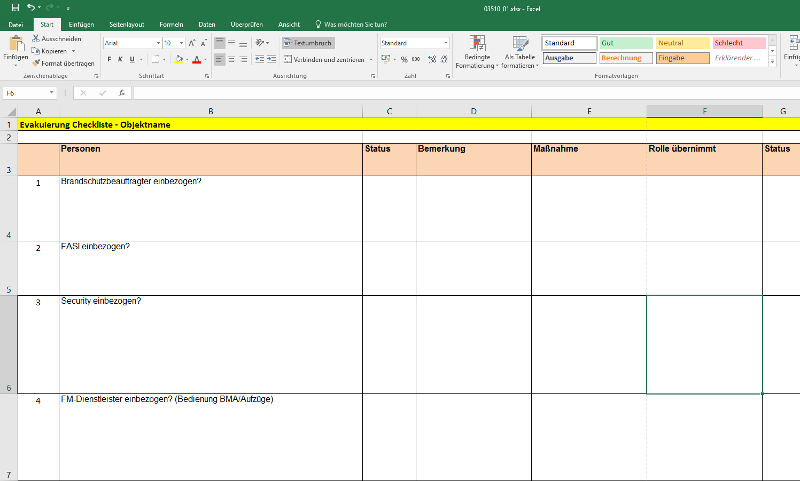Click the Save icon in title bar
Image resolution: width=800 pixels, height=481 pixels.
(15, 7)
